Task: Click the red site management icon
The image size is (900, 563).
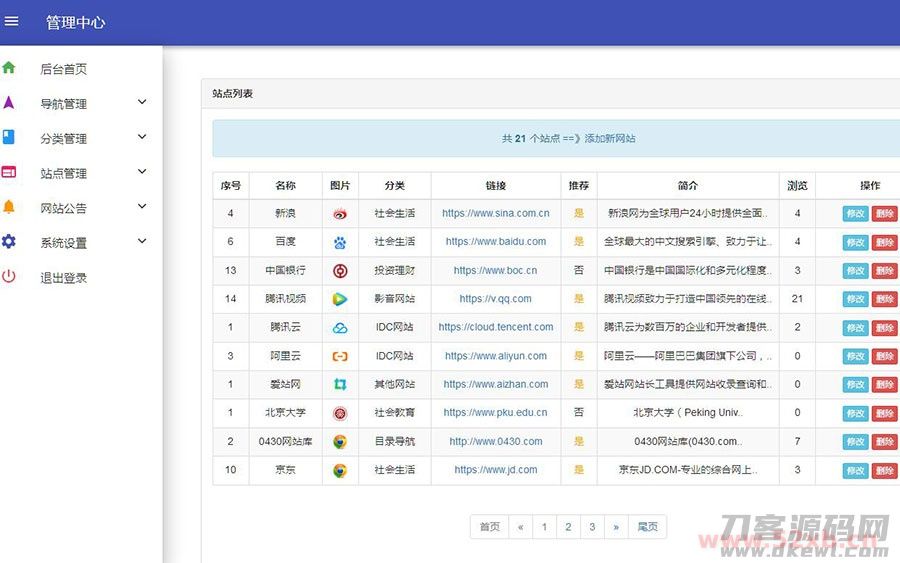Action: pos(9,173)
